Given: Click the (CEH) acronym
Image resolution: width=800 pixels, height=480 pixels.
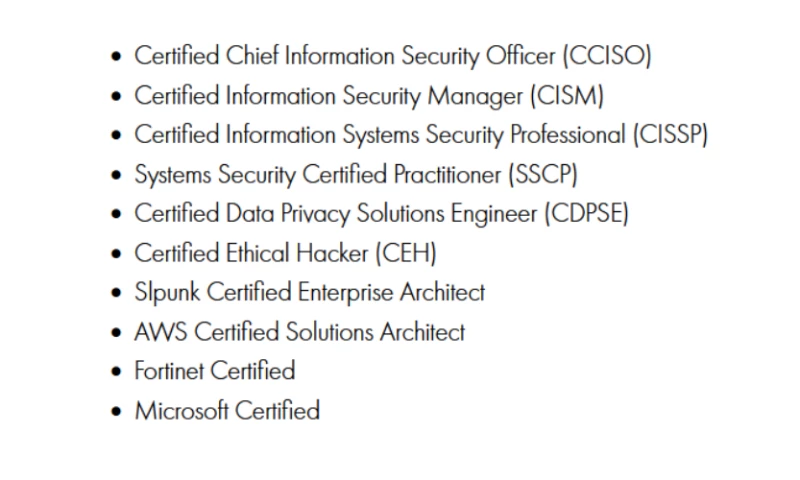Looking at the screenshot, I should [406, 253].
